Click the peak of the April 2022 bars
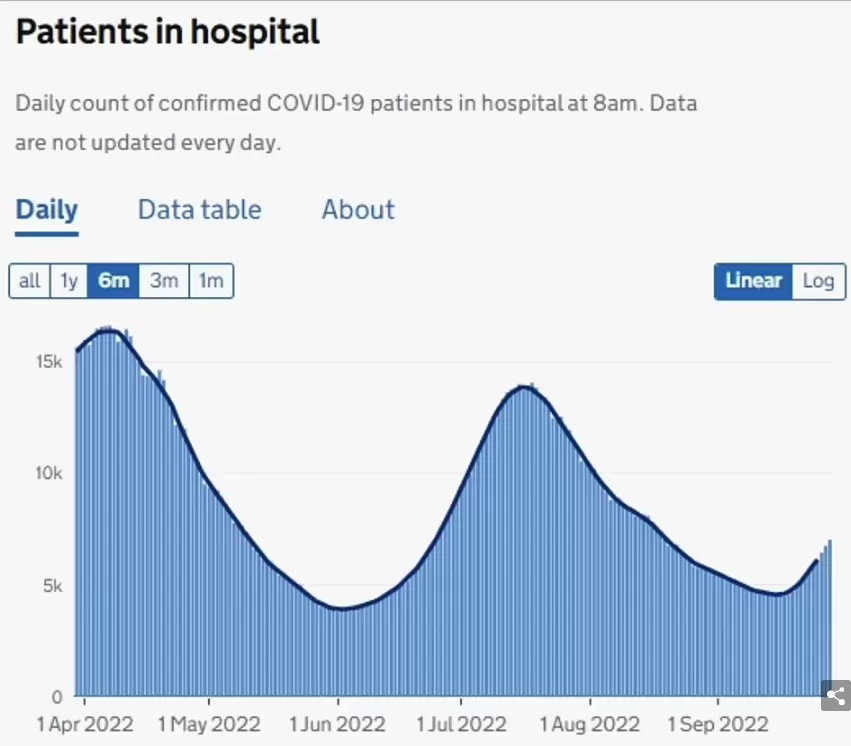851x746 pixels. pos(108,330)
